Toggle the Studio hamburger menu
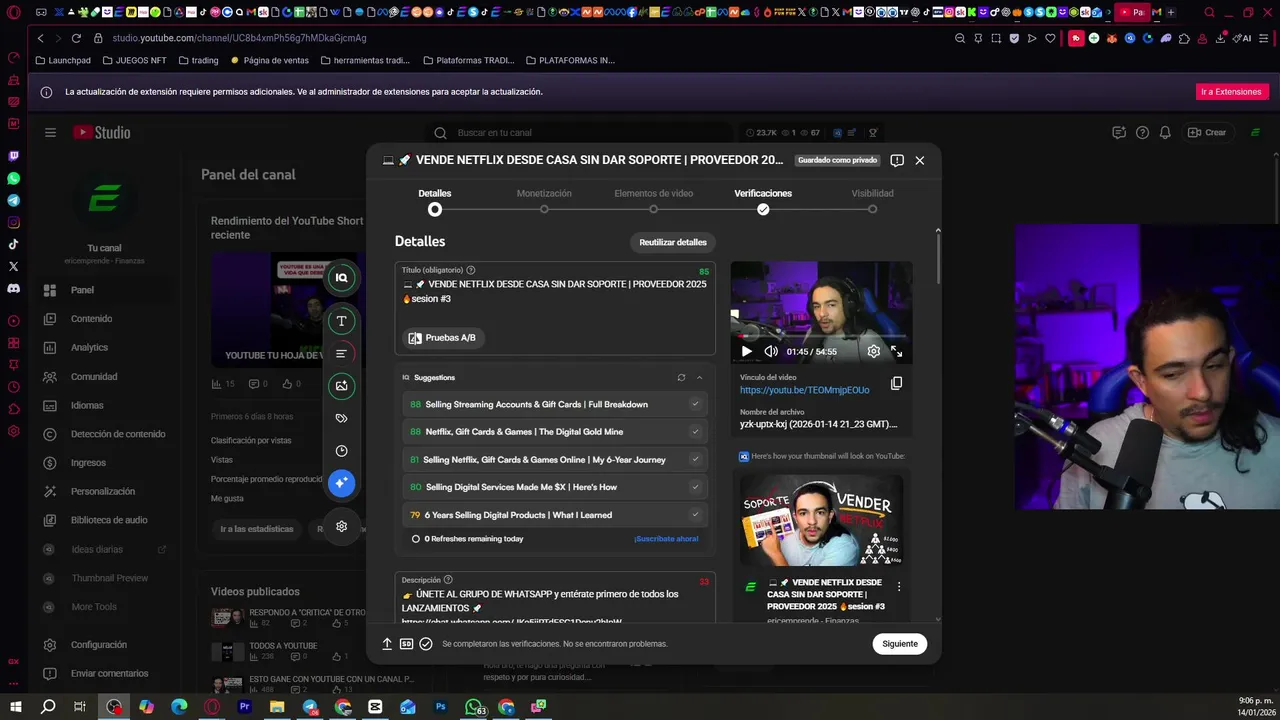 [50, 132]
